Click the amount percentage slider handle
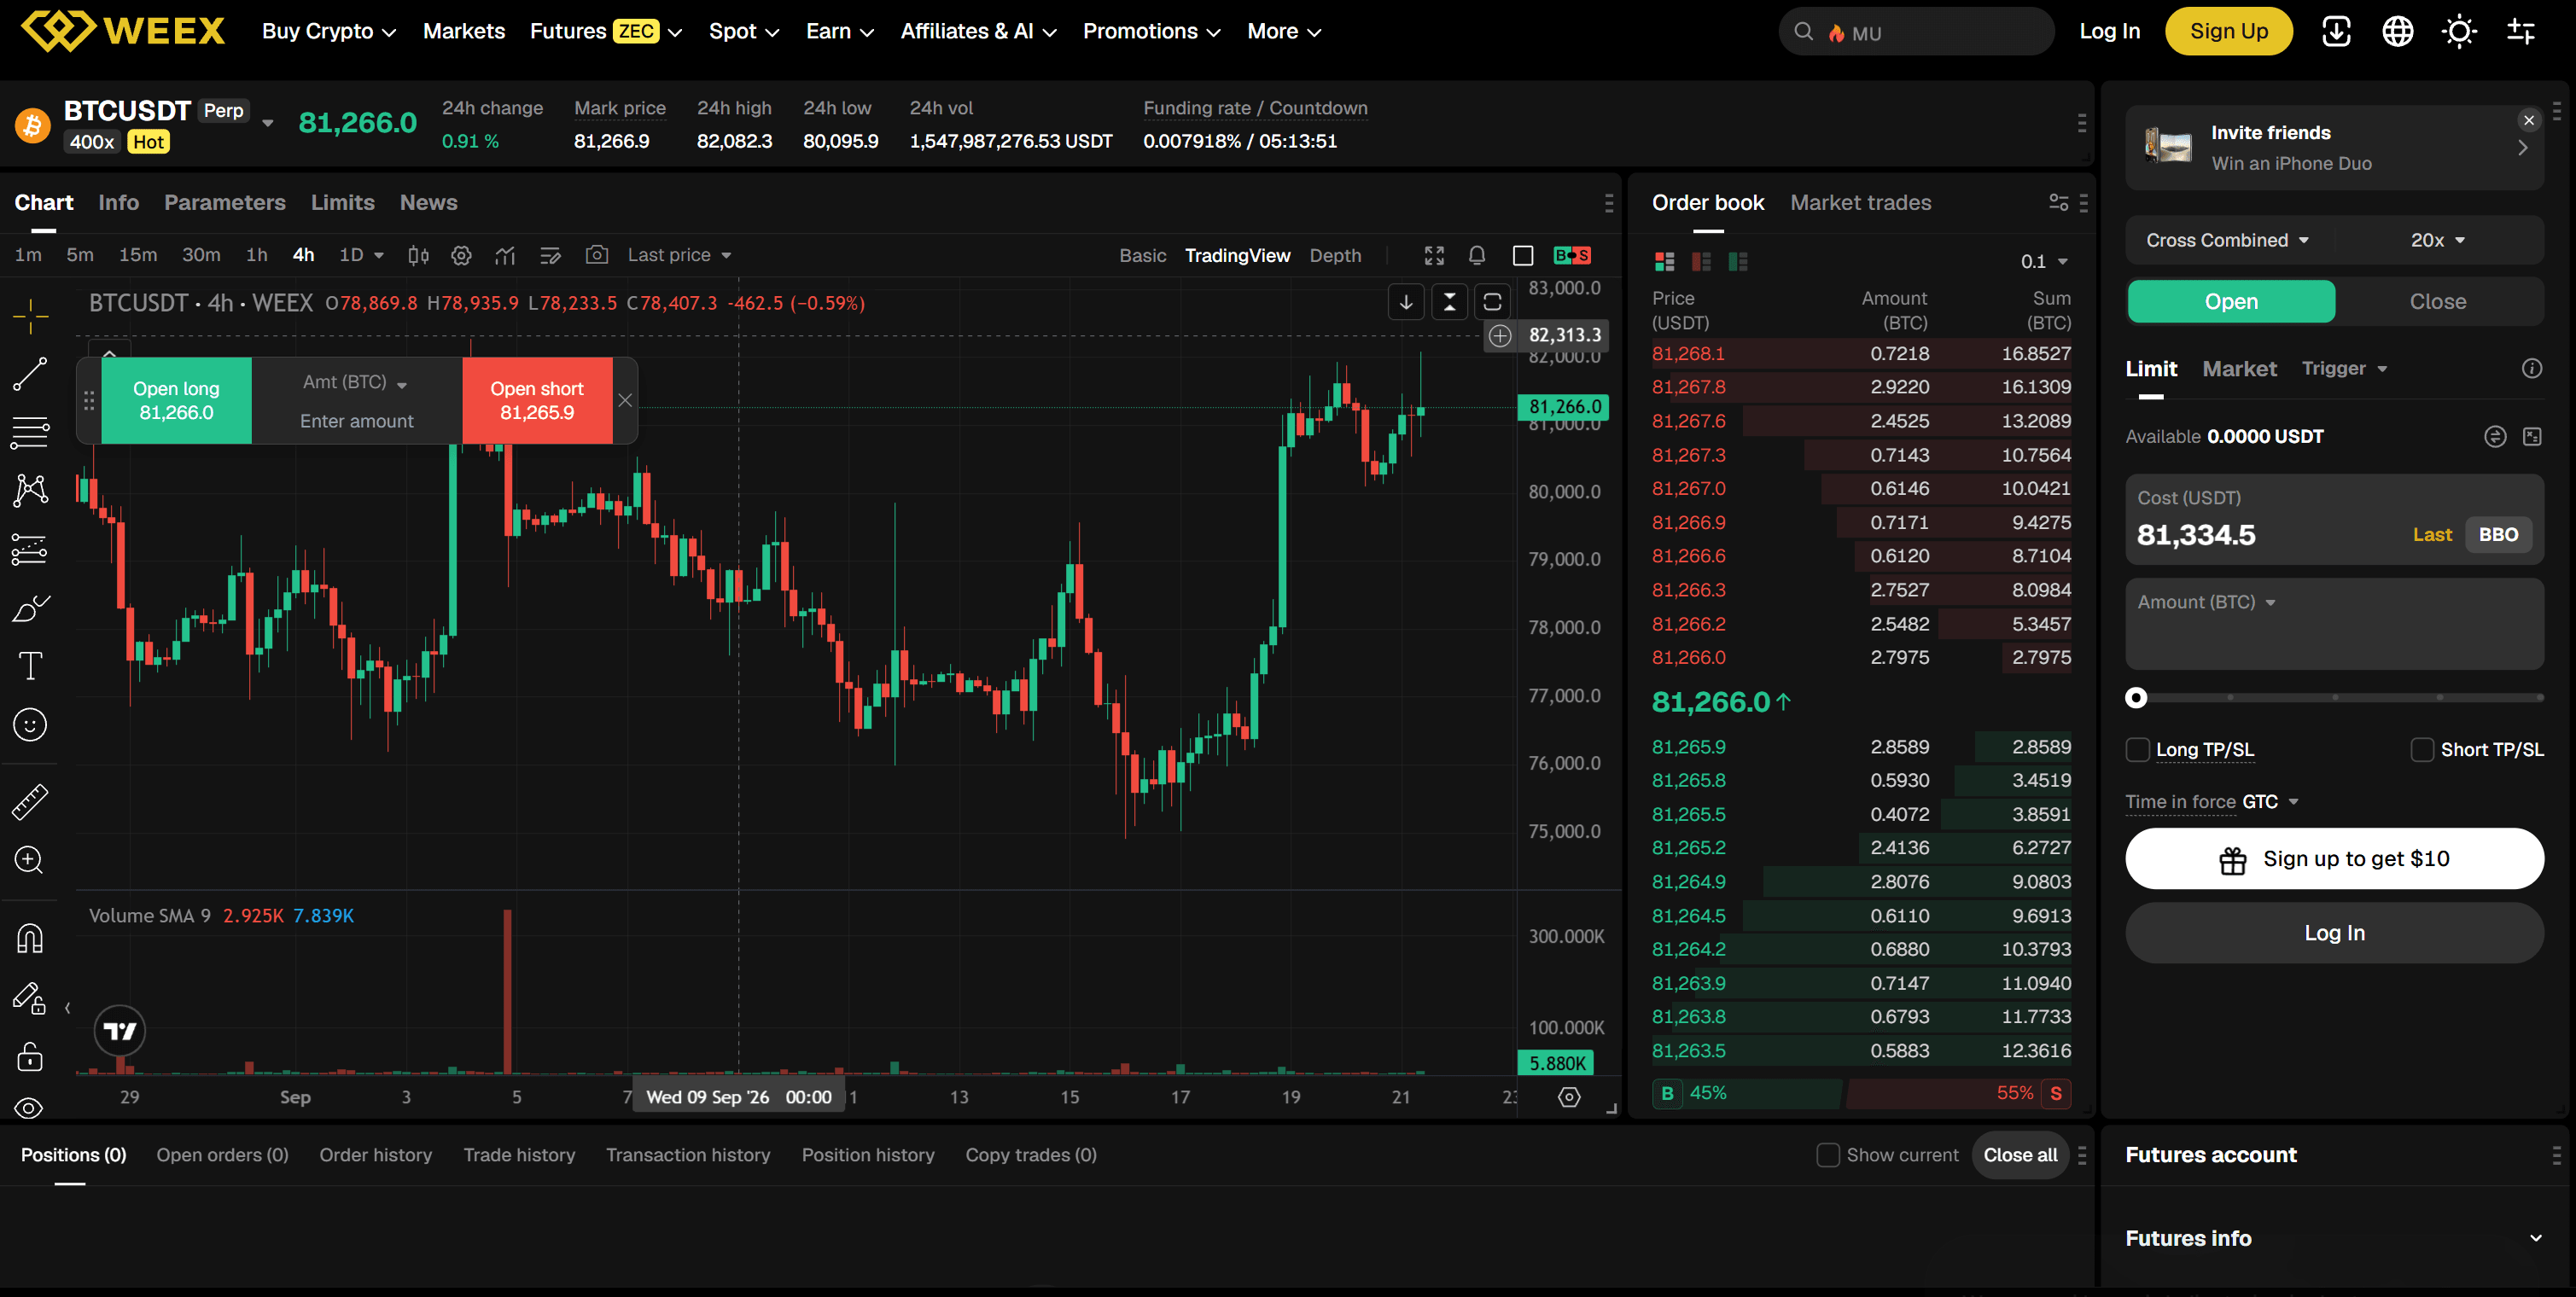 click(x=2136, y=698)
